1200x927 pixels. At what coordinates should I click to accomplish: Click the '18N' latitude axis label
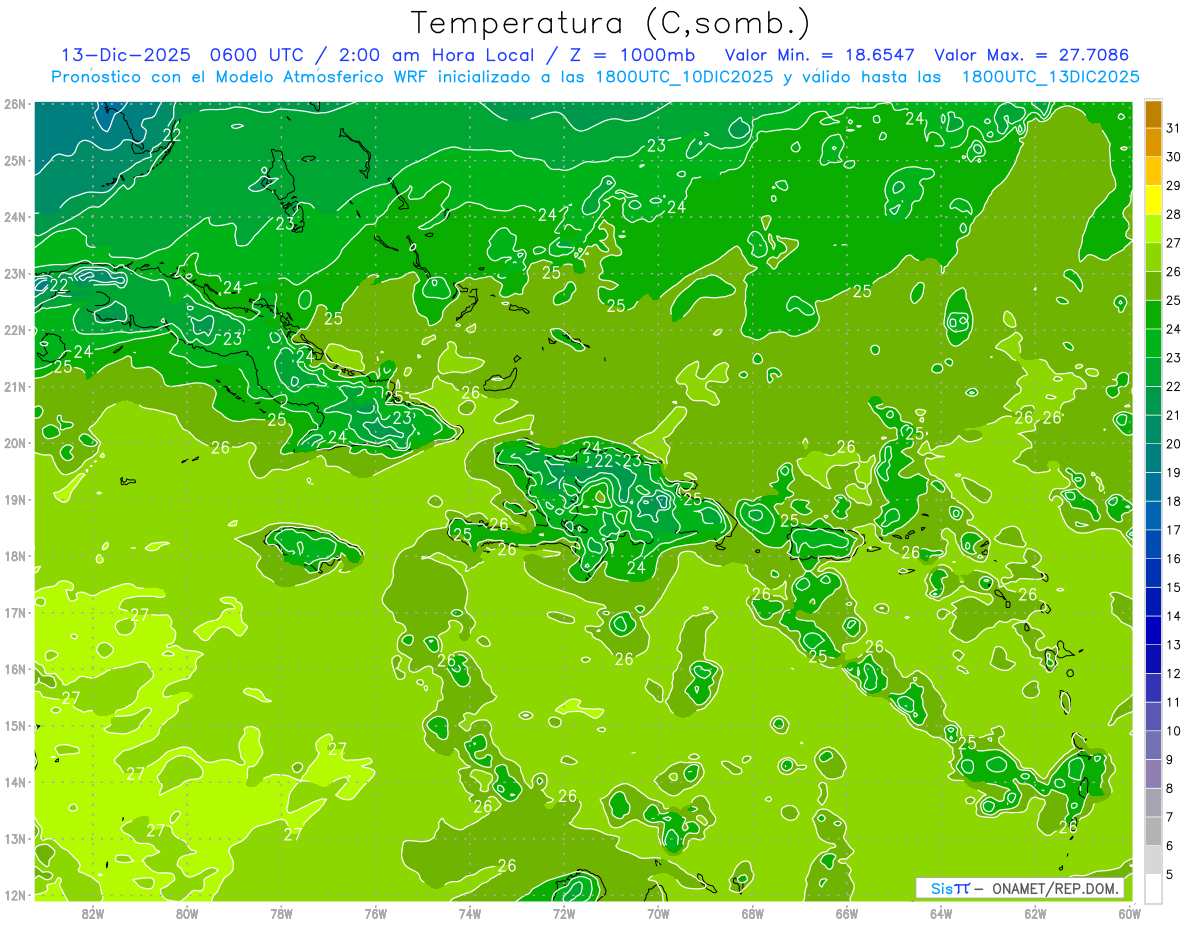click(16, 556)
